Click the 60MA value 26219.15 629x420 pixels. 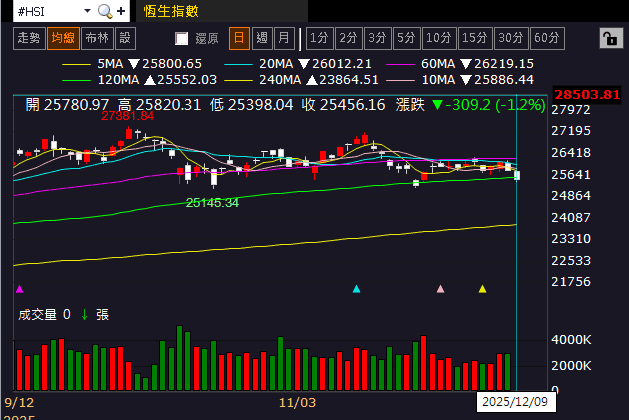click(504, 64)
